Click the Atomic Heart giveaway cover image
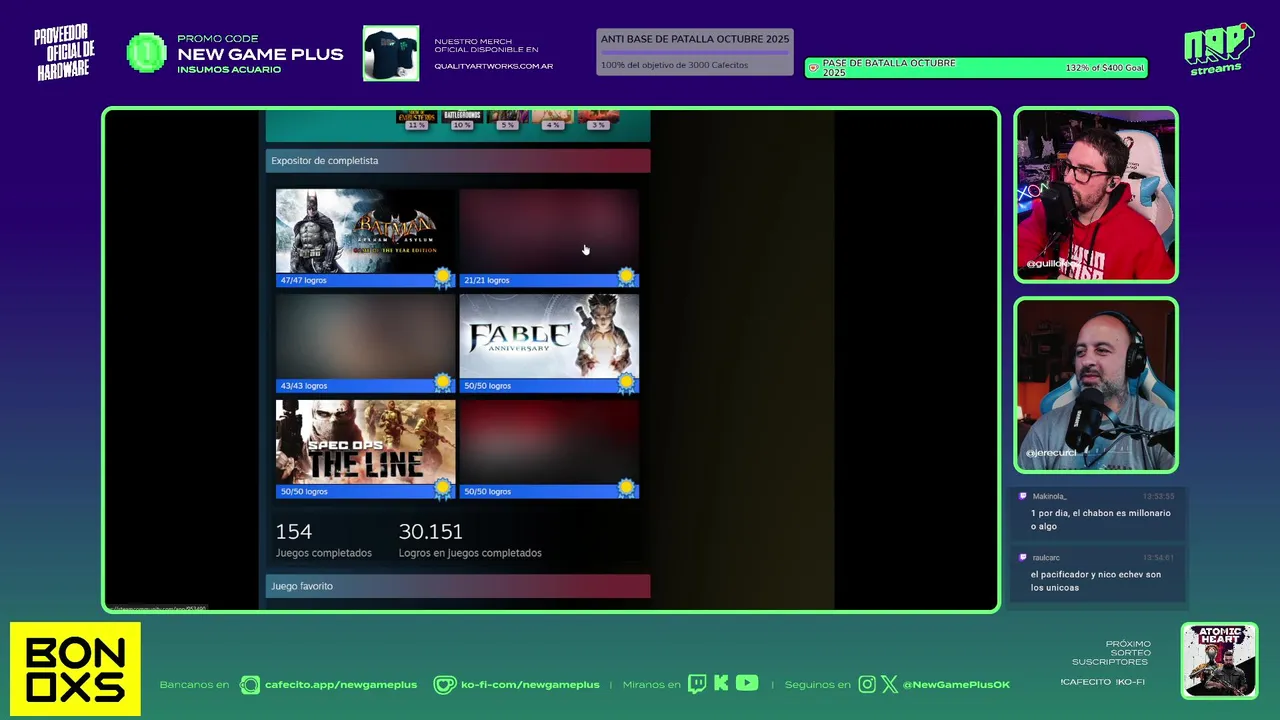 pos(1219,661)
